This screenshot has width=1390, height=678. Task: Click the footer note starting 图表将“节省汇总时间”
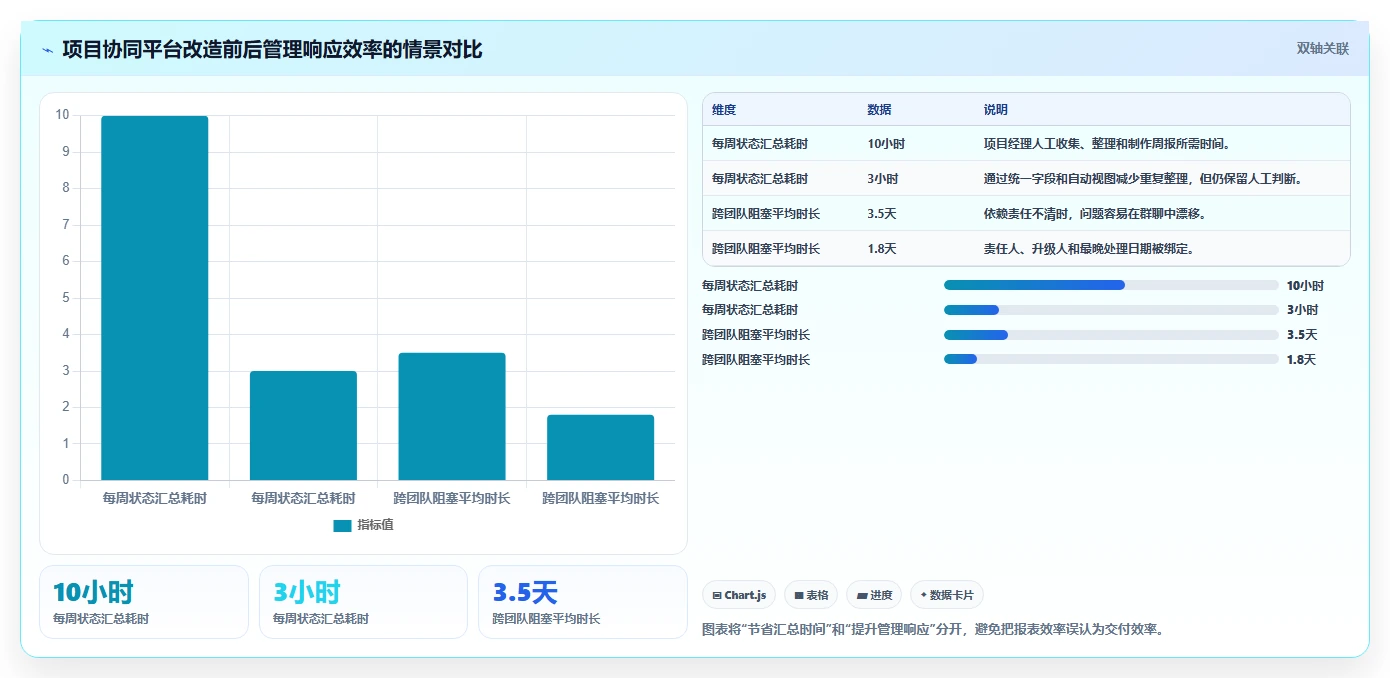point(934,630)
